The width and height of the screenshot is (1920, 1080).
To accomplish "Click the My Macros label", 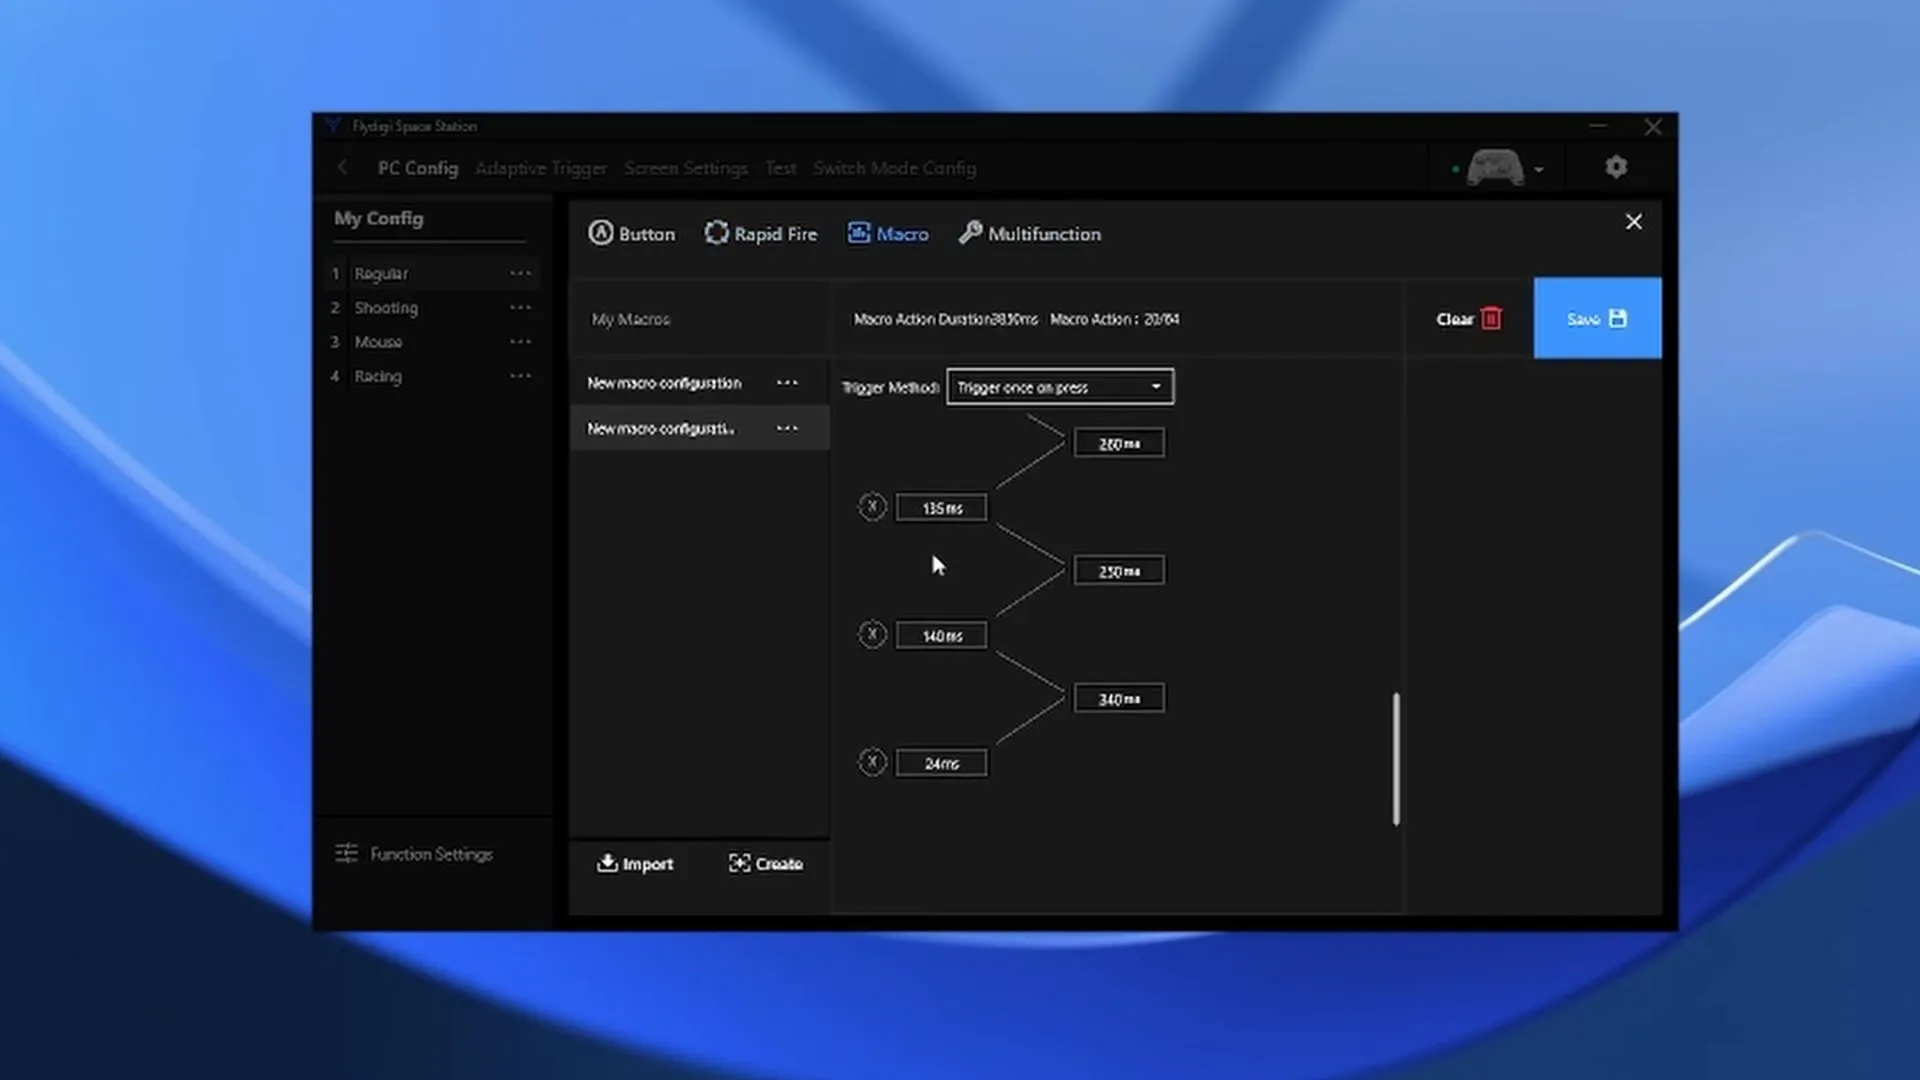I will [x=631, y=319].
